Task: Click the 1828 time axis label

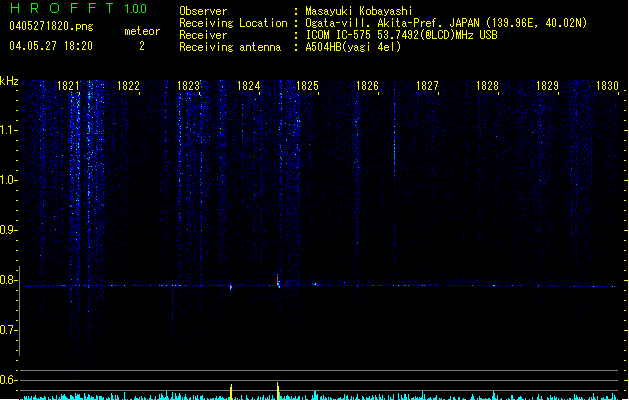Action: click(487, 86)
